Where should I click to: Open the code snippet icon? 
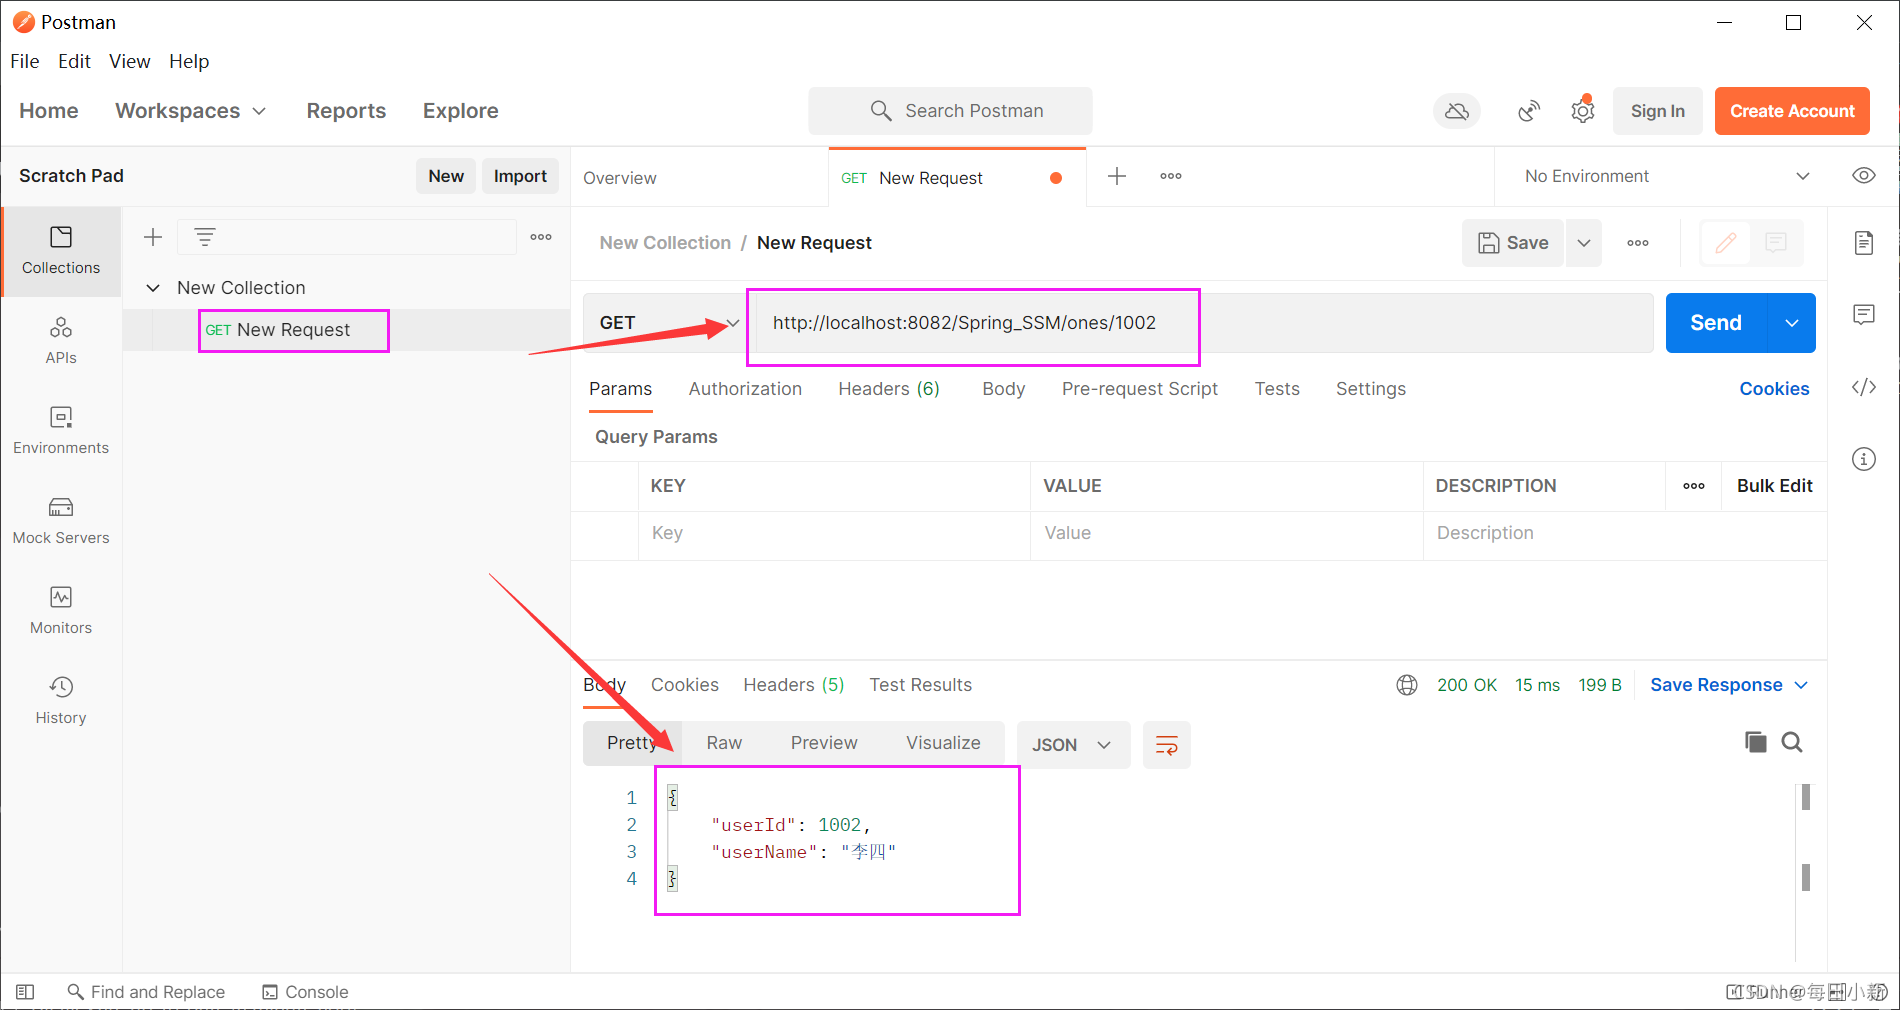tap(1864, 387)
